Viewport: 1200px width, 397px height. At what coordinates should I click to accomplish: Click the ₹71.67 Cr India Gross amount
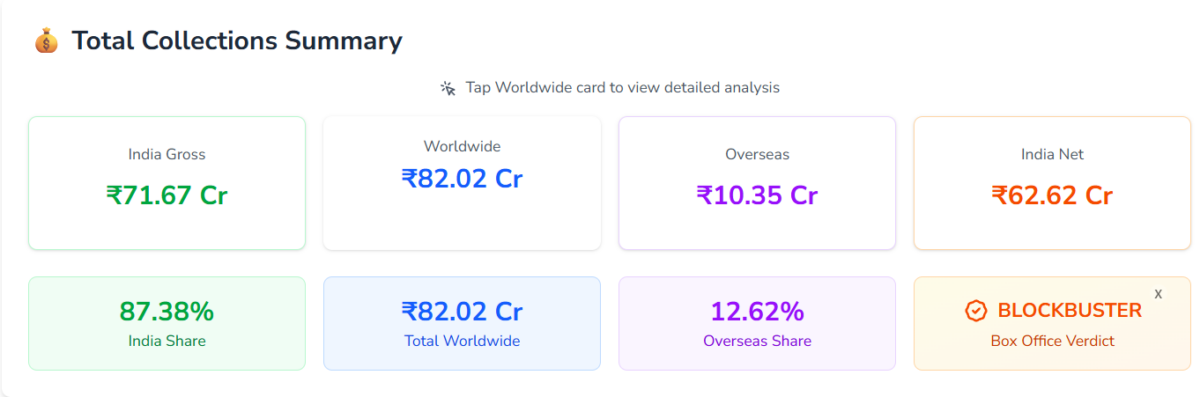pos(167,195)
